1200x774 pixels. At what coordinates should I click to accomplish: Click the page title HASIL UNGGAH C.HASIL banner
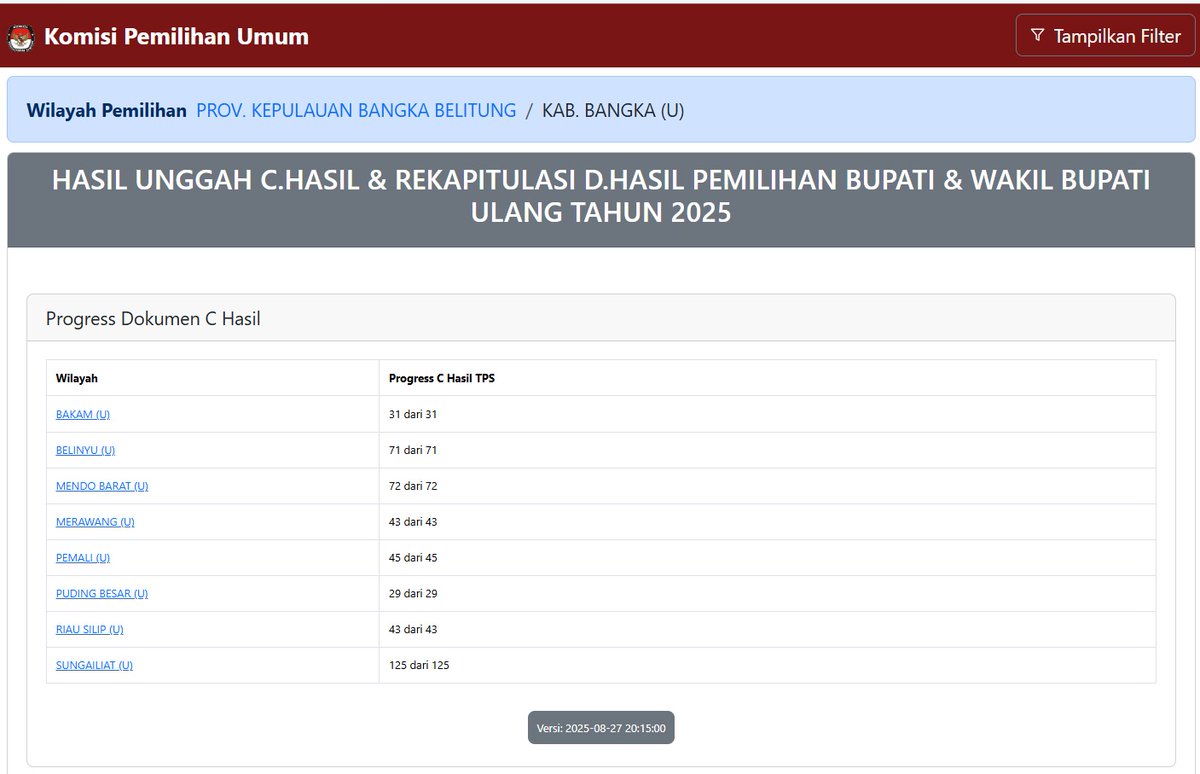600,196
